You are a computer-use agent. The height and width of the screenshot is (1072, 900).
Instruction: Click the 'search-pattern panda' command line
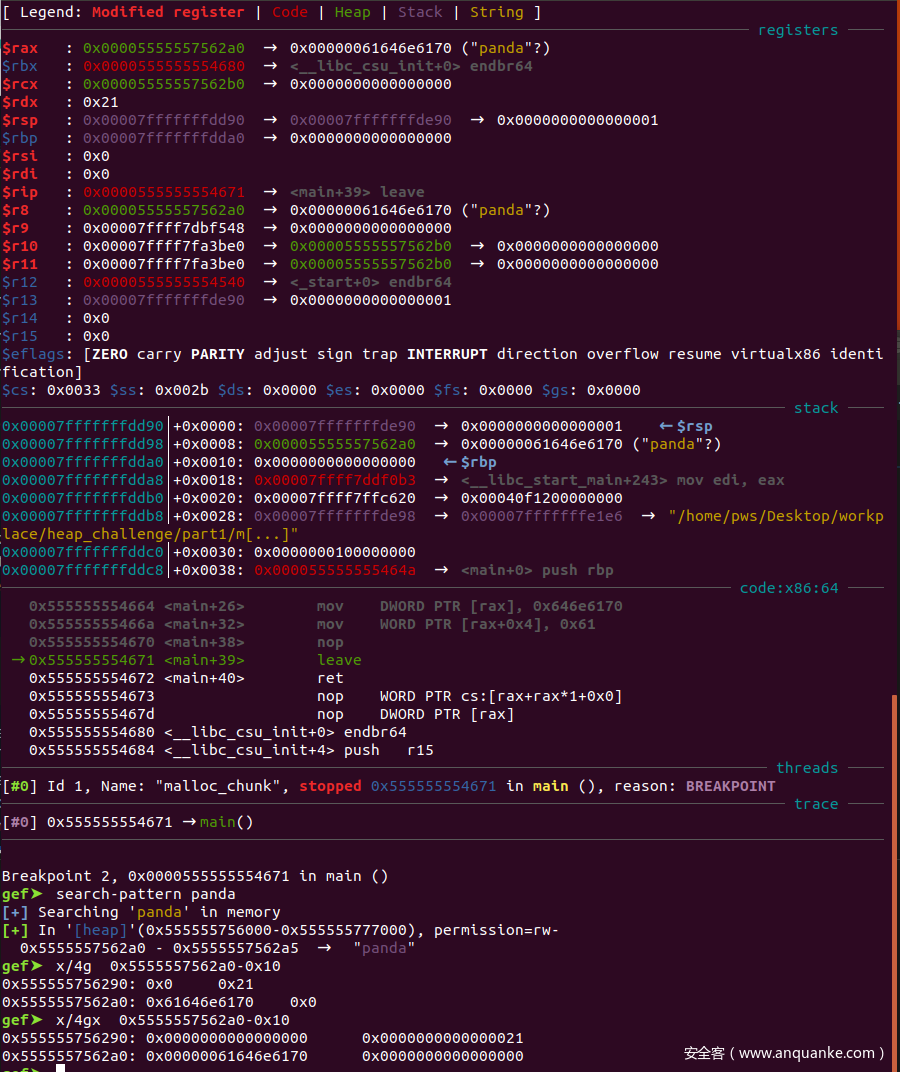click(x=145, y=894)
